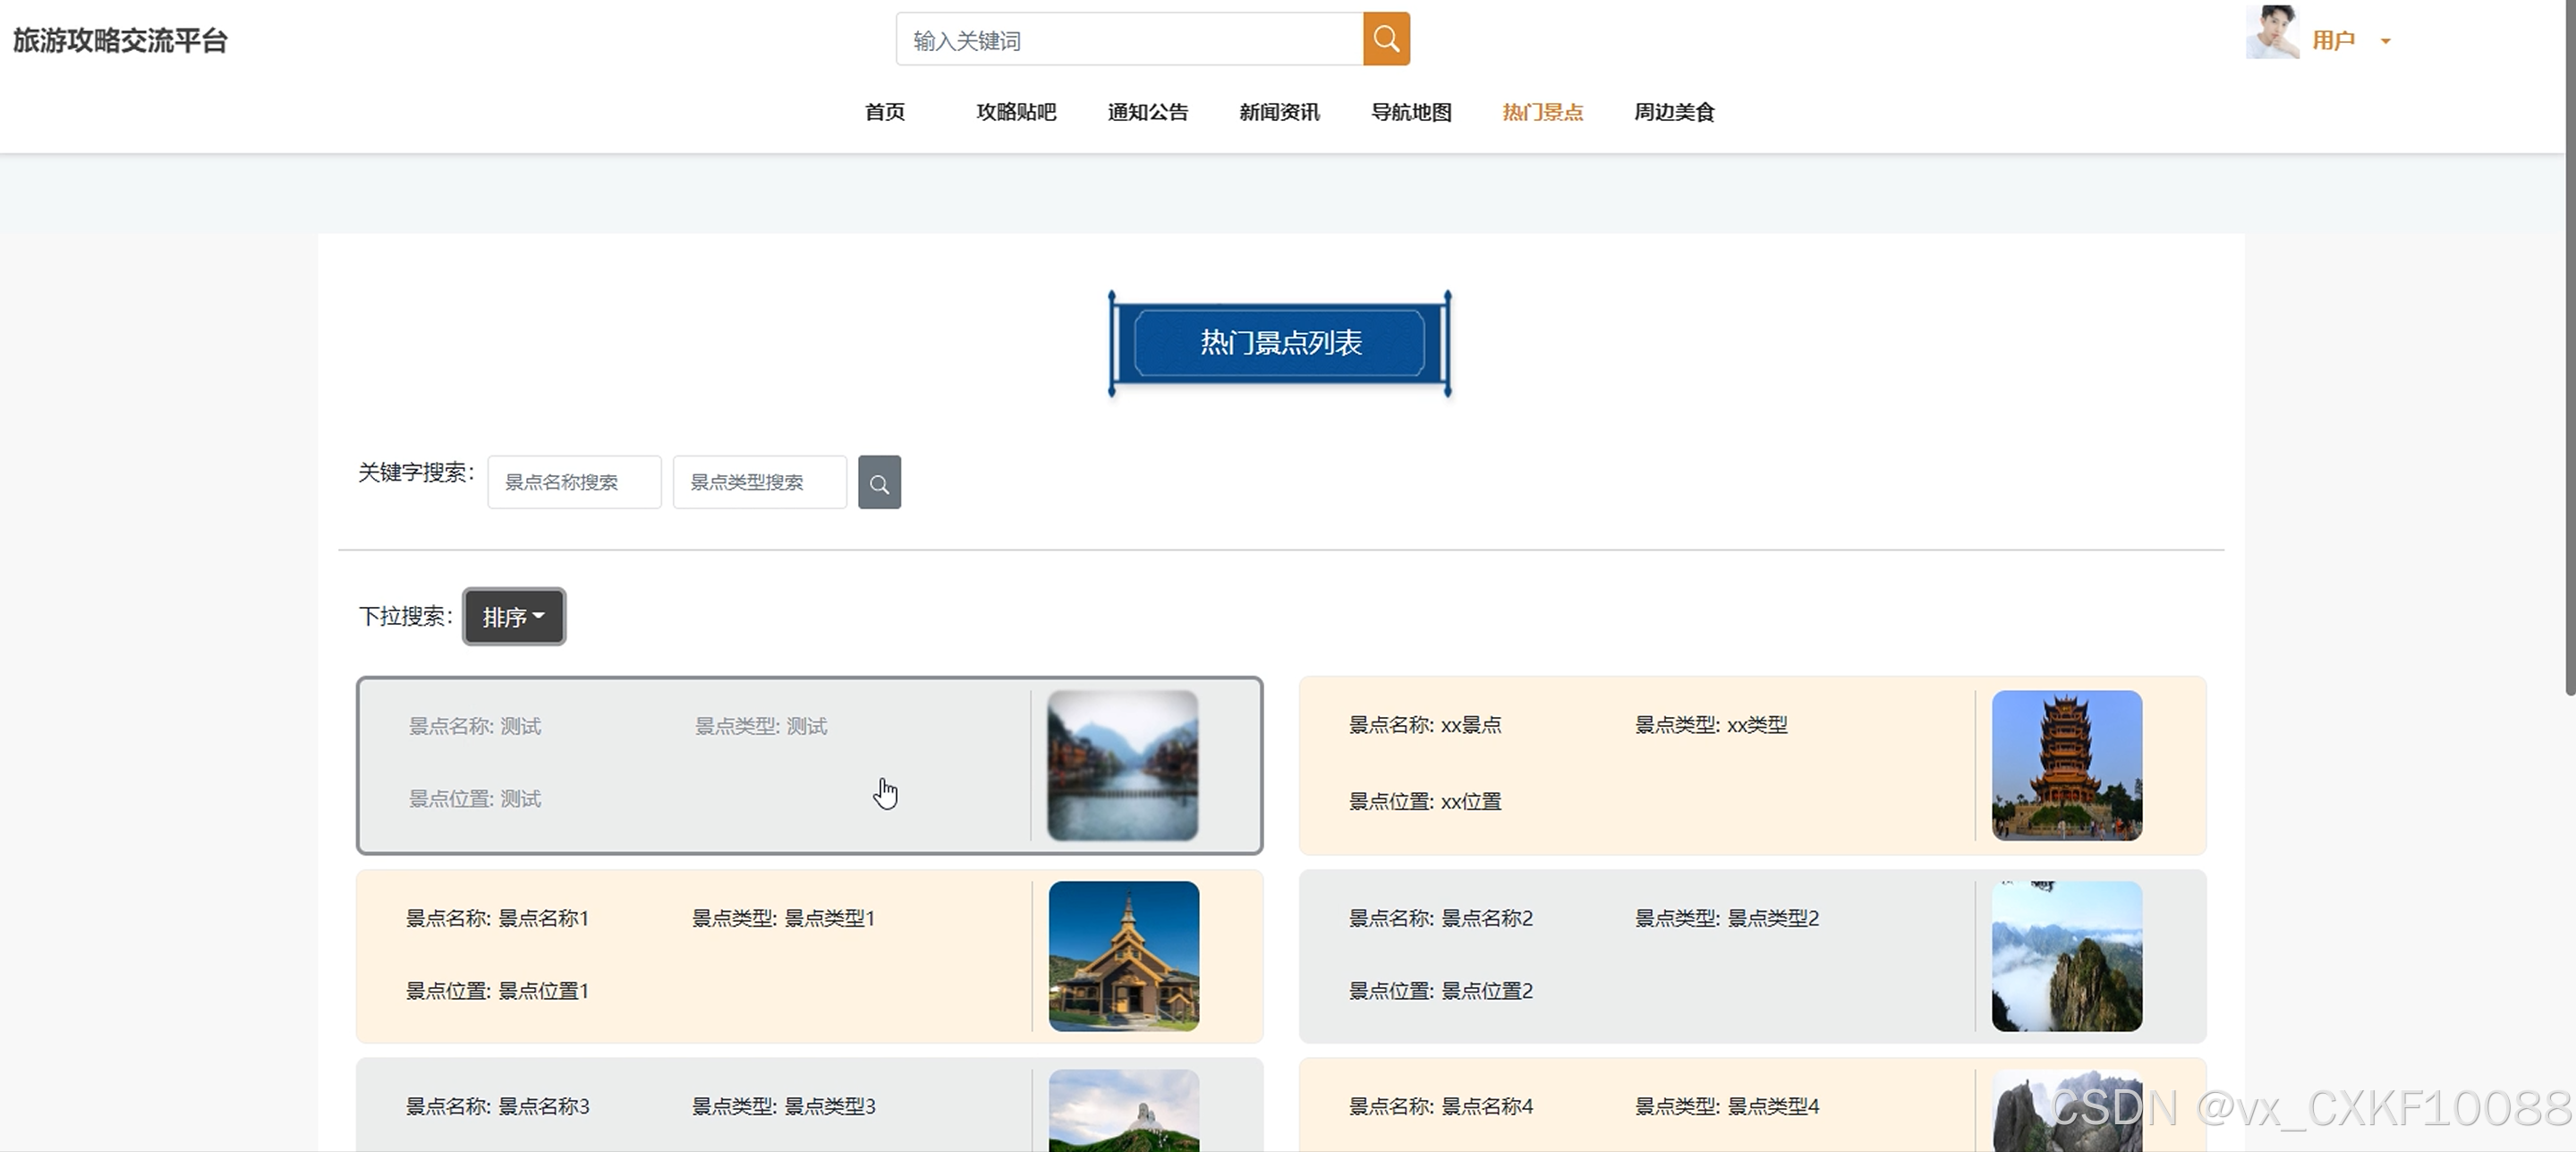Screen dimensions: 2576x1152
Task: Click the 景点类型搜索 input box
Action: (x=759, y=483)
